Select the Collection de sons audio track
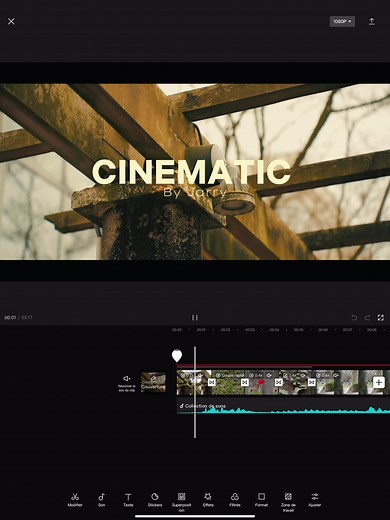Image resolution: width=390 pixels, height=520 pixels. 283,406
